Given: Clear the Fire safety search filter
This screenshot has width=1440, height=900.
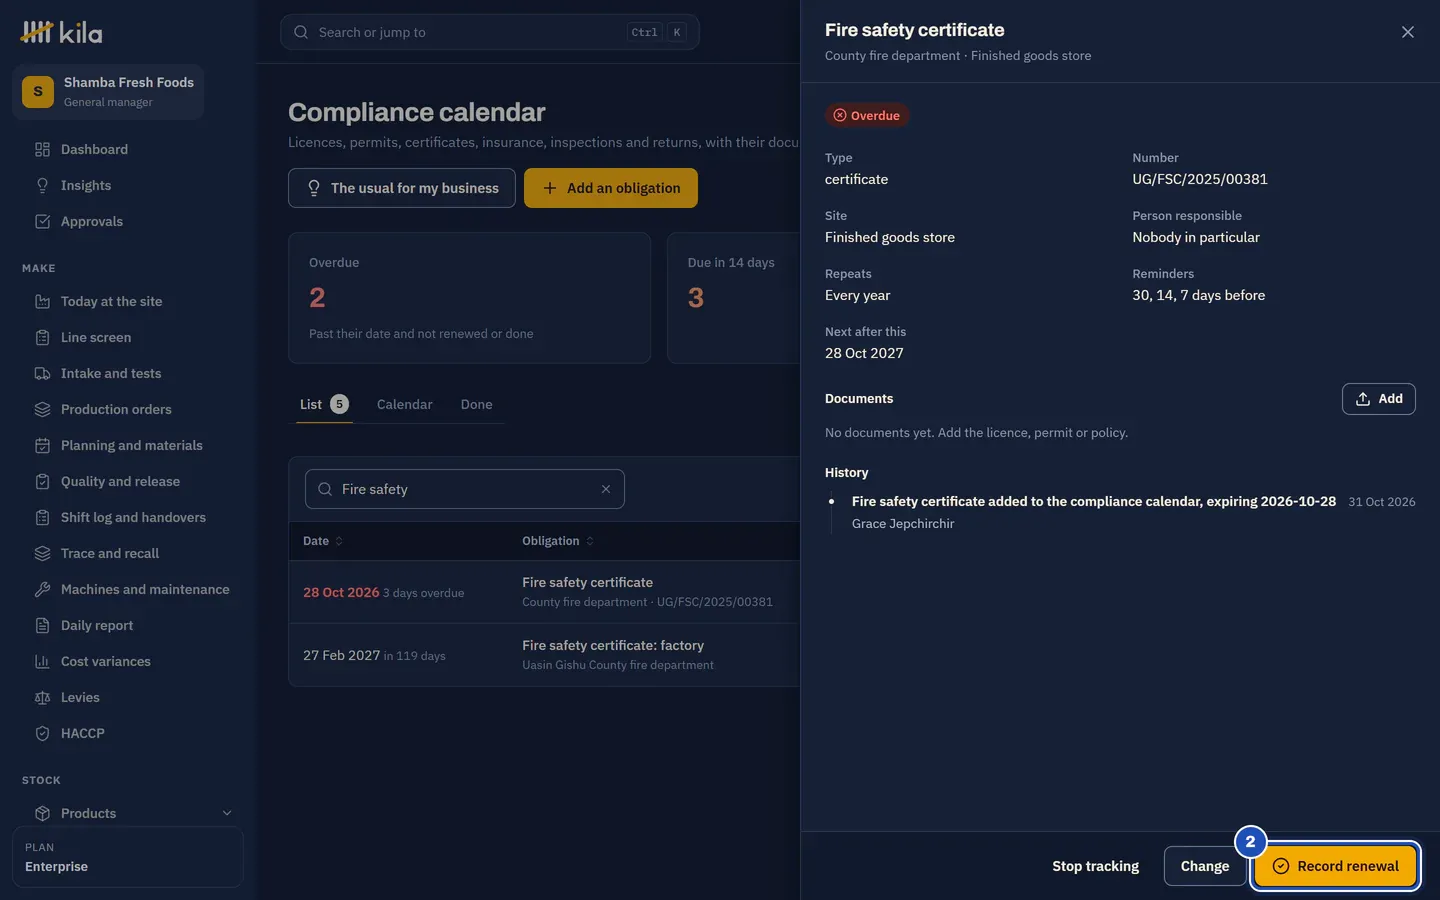Looking at the screenshot, I should point(606,489).
